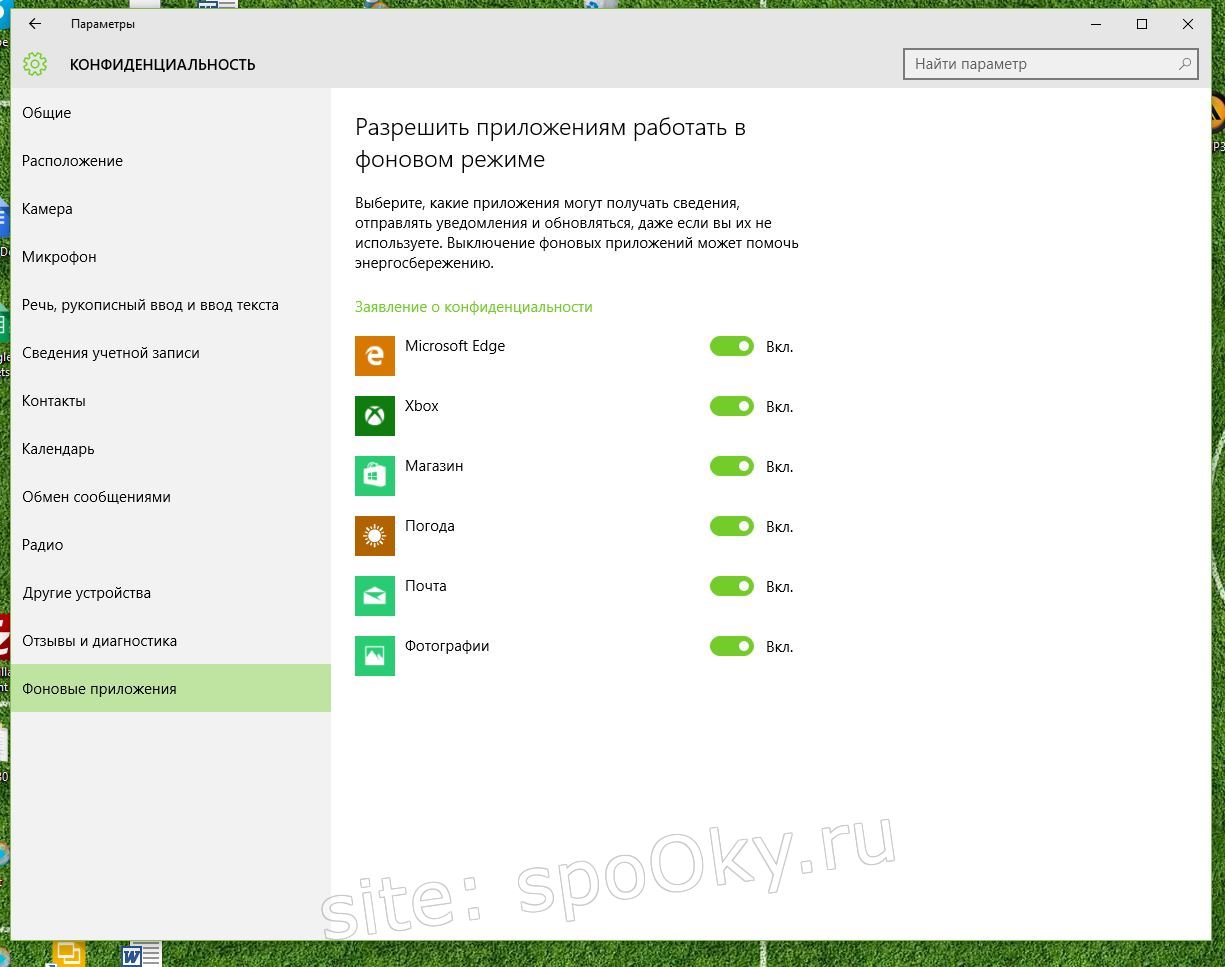1225x967 pixels.
Task: Go to Обмен сообщениями section
Action: (171, 497)
